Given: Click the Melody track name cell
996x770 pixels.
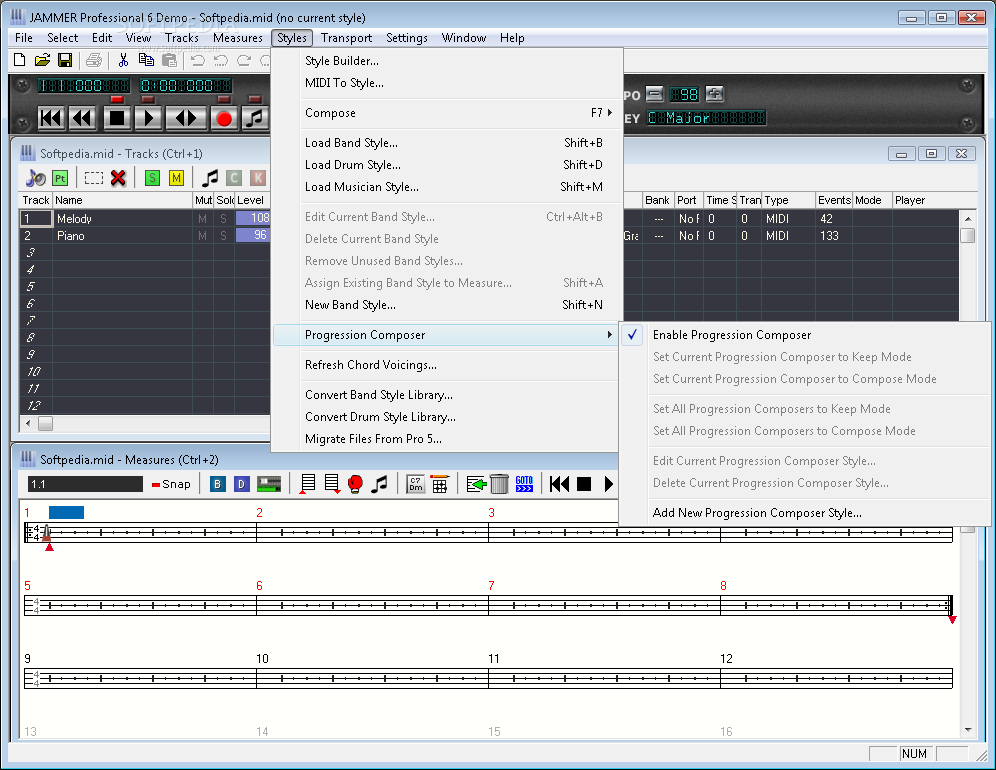Looking at the screenshot, I should click(123, 219).
